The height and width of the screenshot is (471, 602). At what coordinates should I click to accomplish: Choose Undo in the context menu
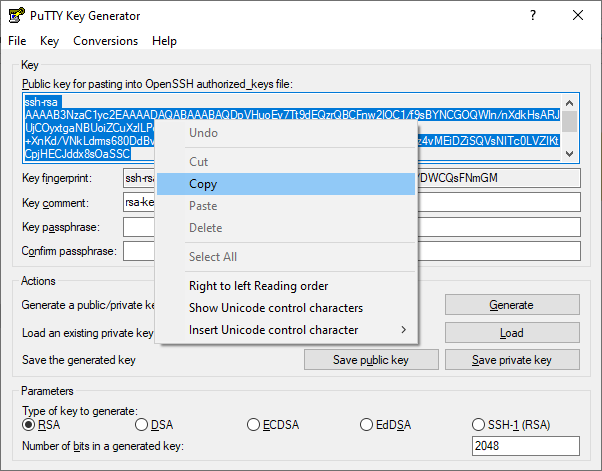(x=286, y=133)
